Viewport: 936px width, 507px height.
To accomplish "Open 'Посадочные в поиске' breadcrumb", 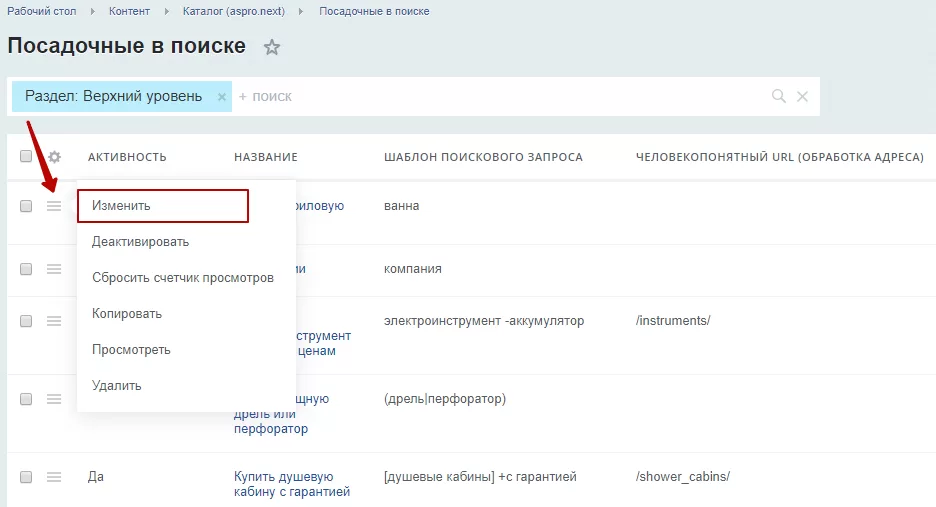I will [374, 11].
